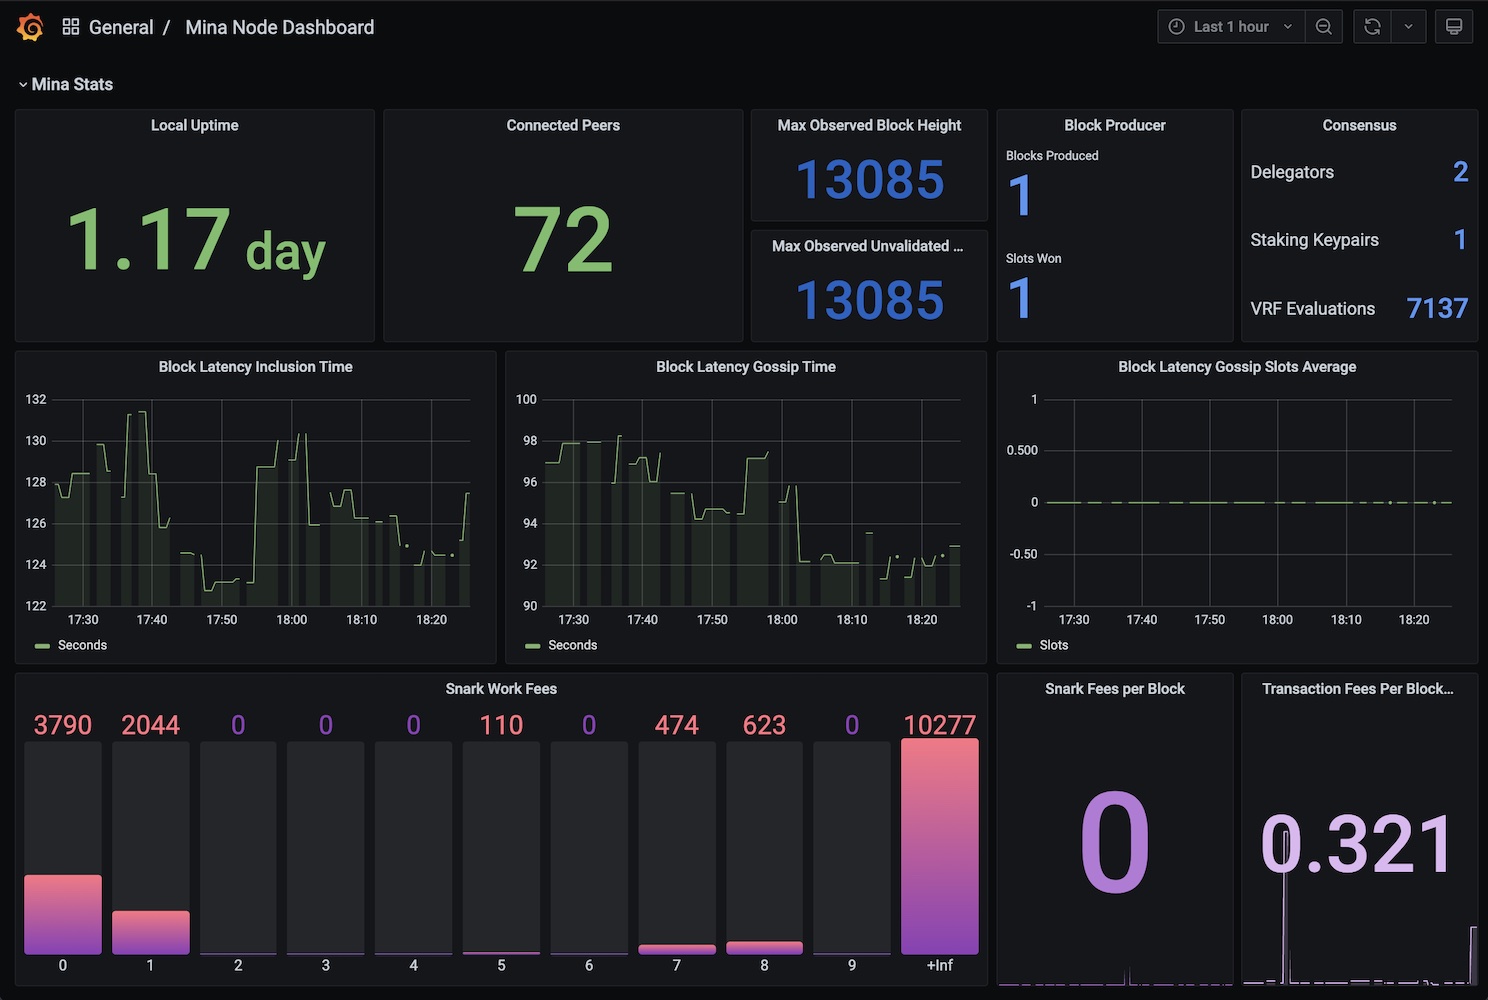Toggle Seconds series label in Gossip Time legend
Image resolution: width=1488 pixels, height=1000 pixels.
[573, 645]
